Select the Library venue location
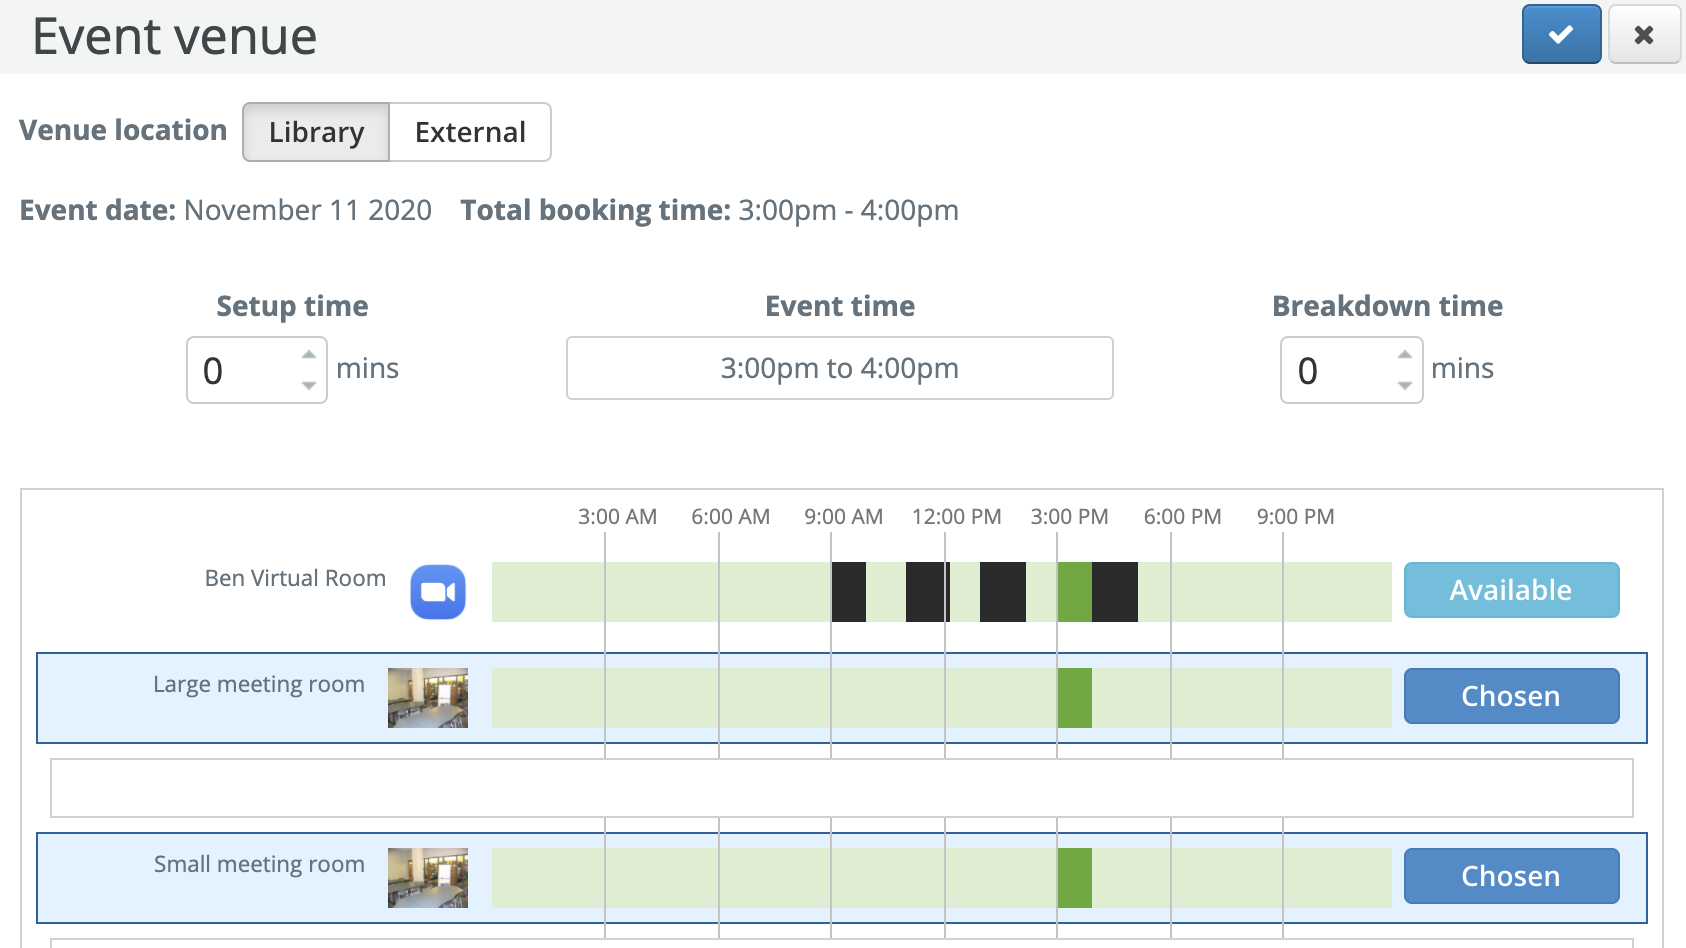 tap(316, 132)
